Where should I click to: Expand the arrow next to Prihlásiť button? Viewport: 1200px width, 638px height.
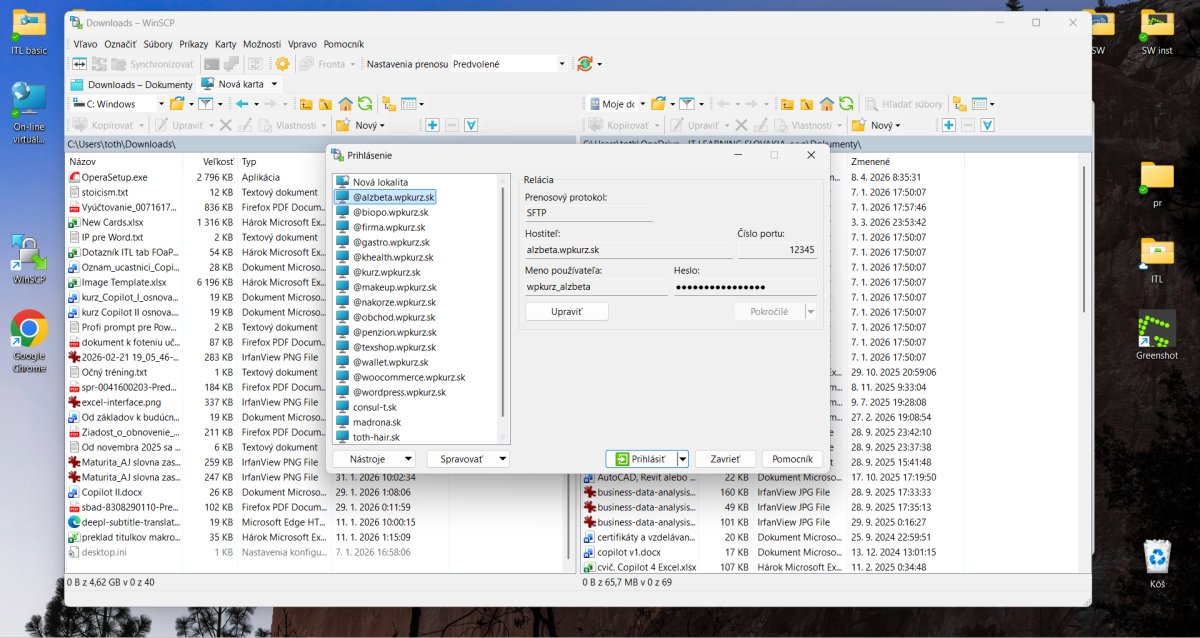tap(683, 459)
